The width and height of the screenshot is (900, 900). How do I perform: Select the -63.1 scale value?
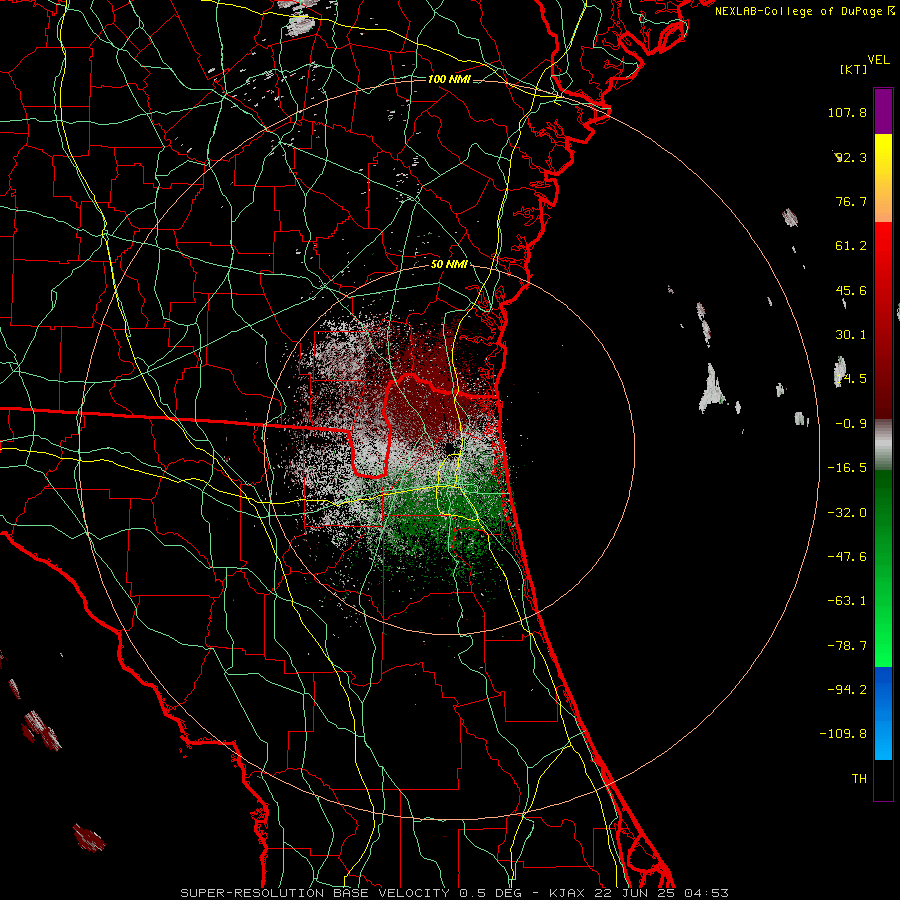(x=847, y=601)
